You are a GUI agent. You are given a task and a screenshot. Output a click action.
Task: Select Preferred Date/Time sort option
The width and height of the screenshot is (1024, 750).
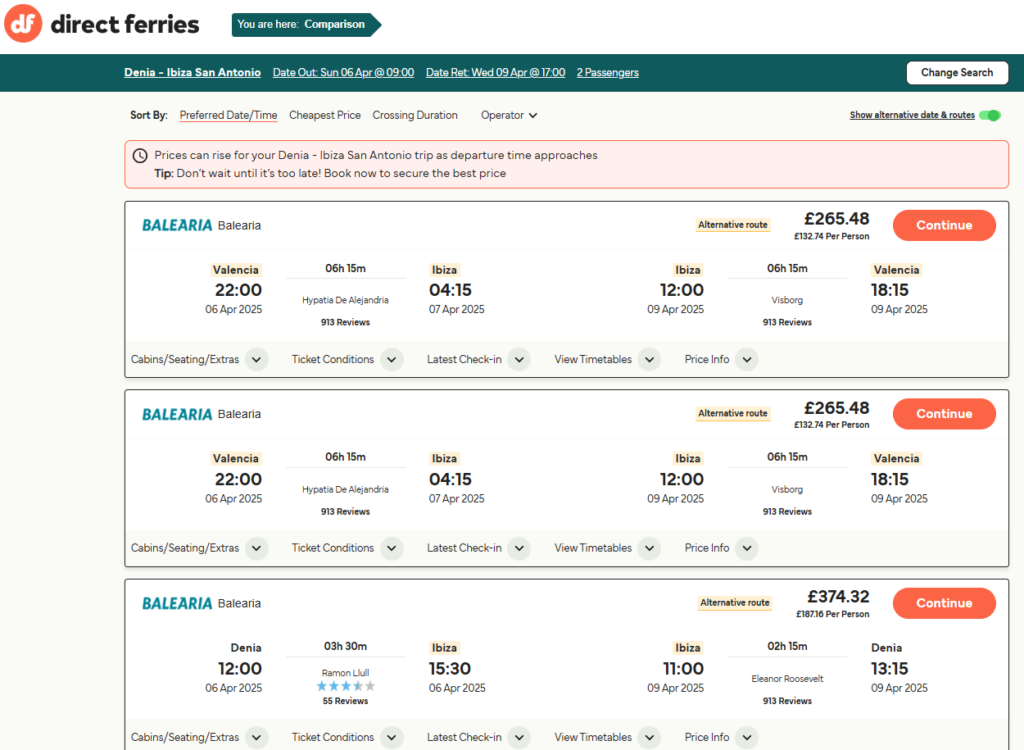point(228,115)
